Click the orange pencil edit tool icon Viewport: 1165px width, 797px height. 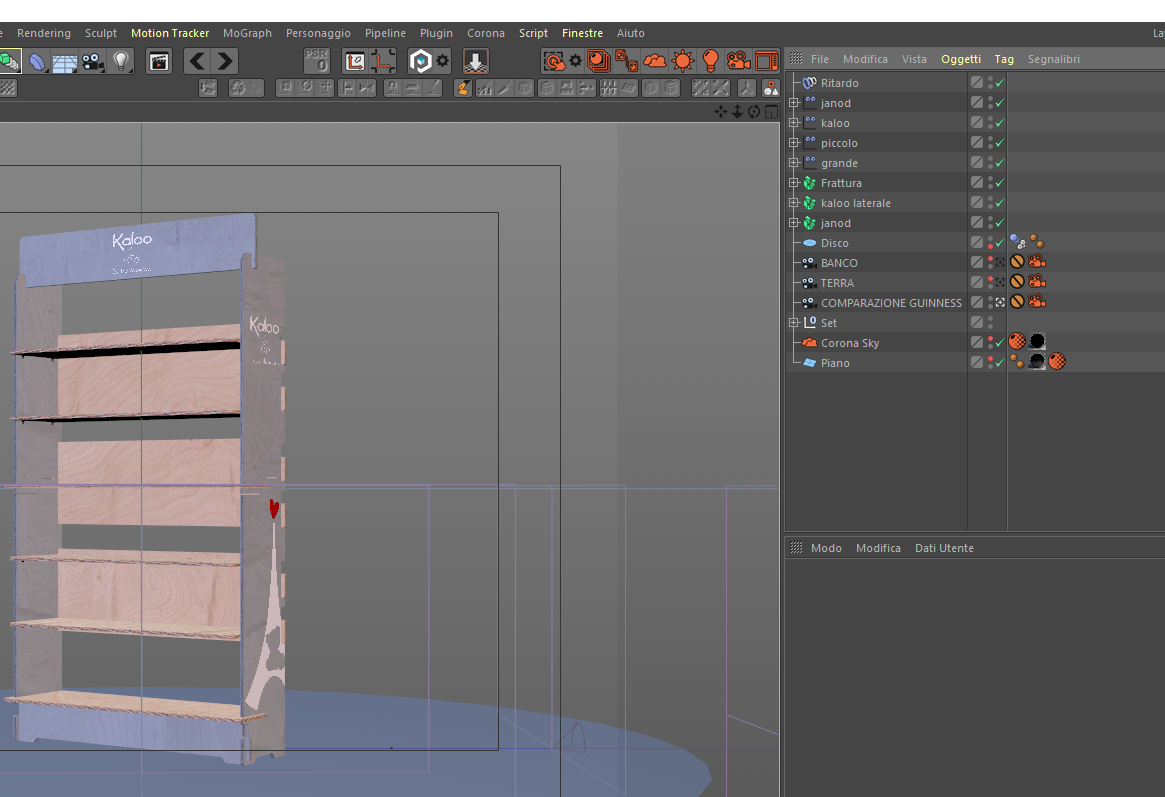pos(463,88)
